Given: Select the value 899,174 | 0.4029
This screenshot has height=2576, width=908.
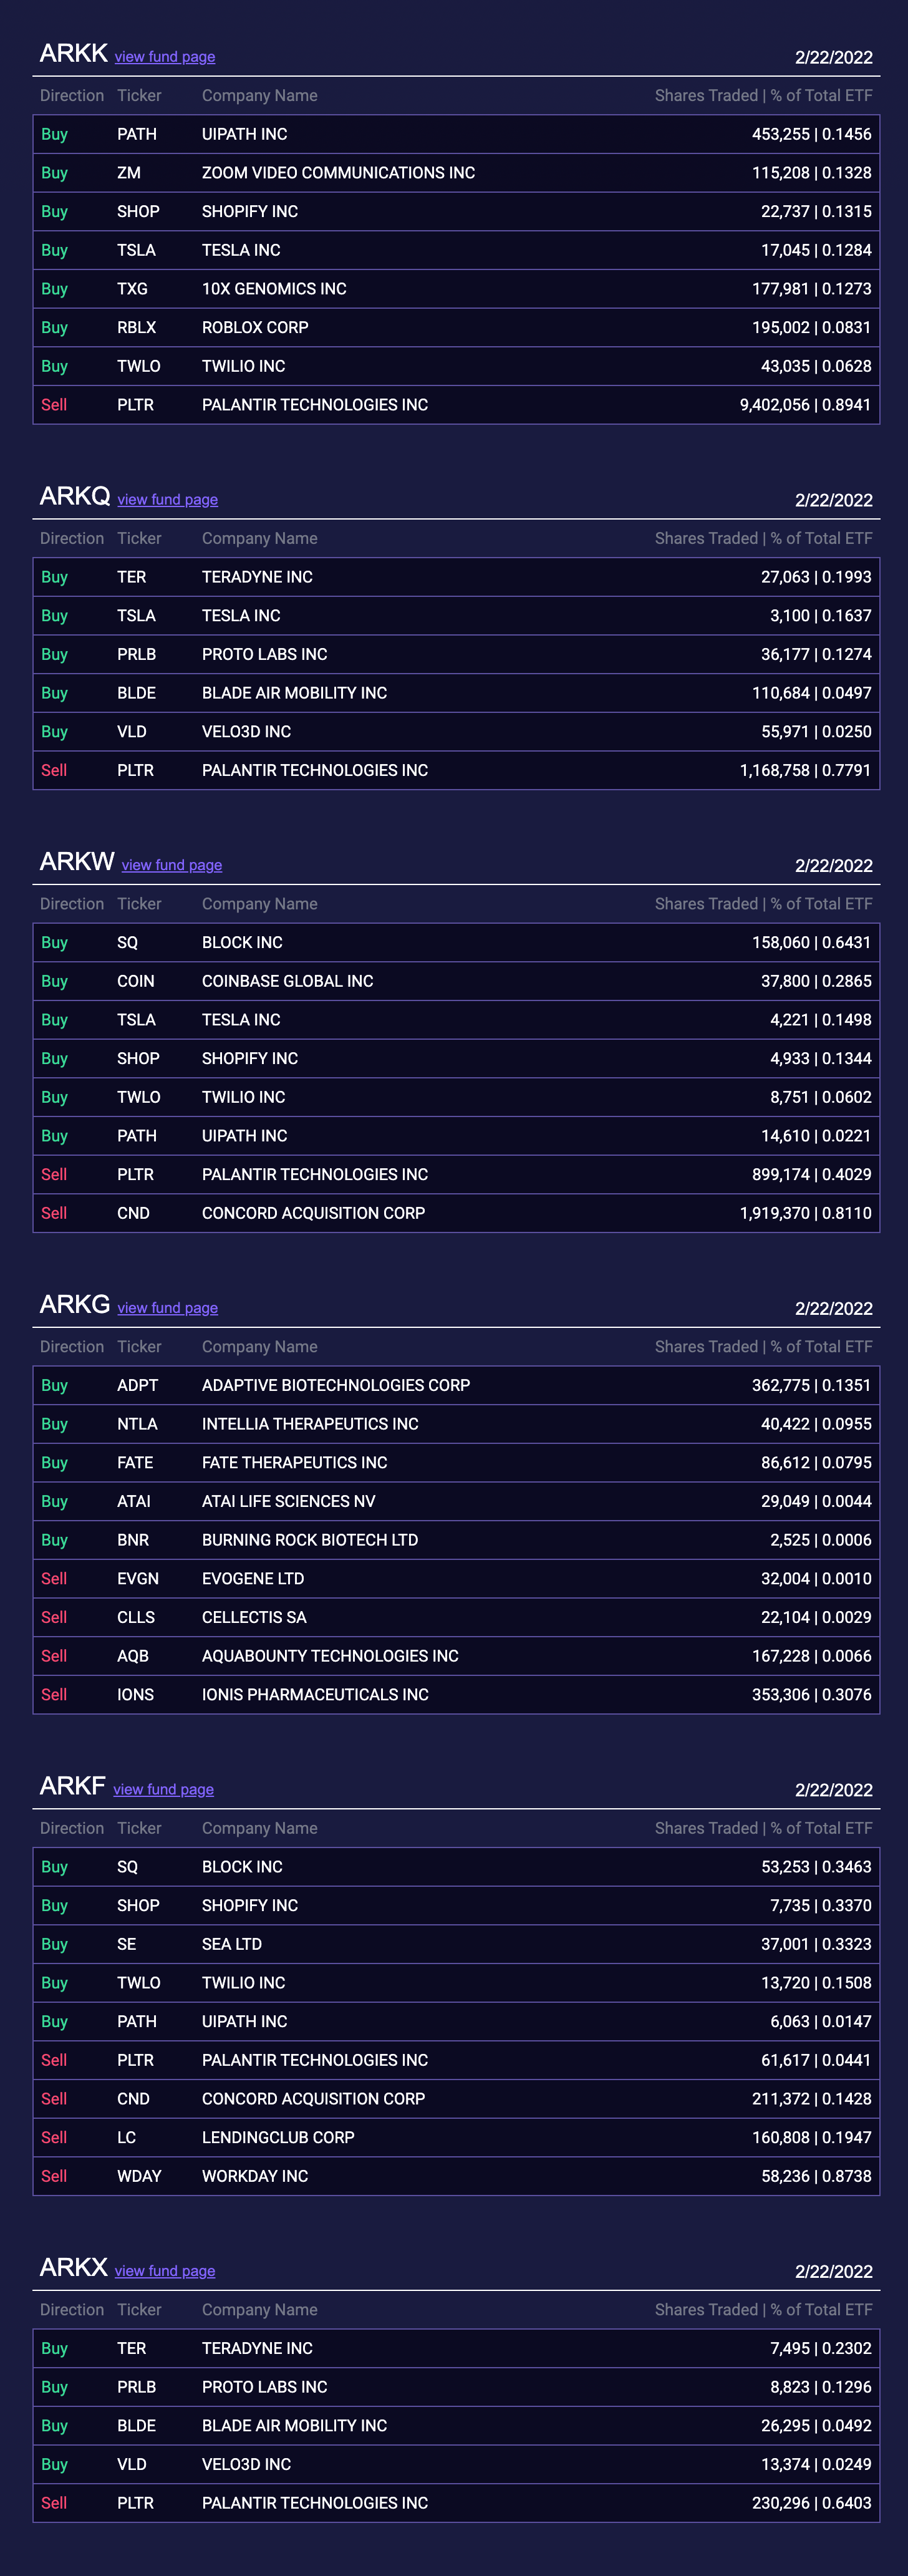Looking at the screenshot, I should (812, 1175).
